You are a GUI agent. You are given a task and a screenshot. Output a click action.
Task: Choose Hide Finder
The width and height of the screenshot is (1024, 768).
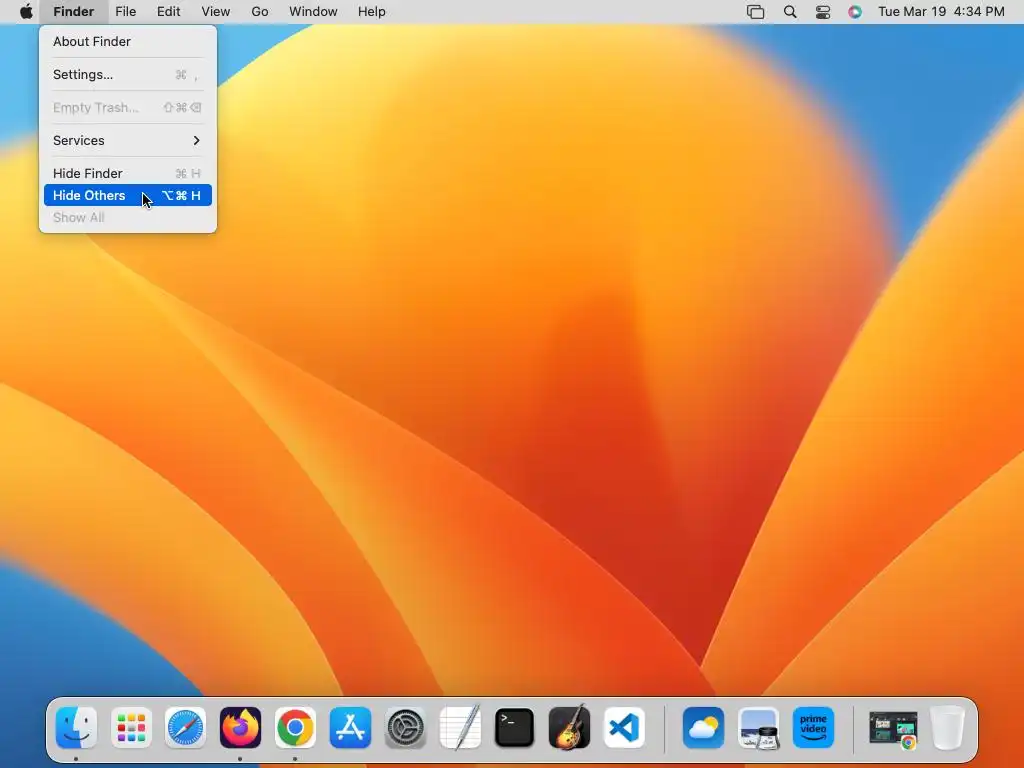tap(128, 173)
